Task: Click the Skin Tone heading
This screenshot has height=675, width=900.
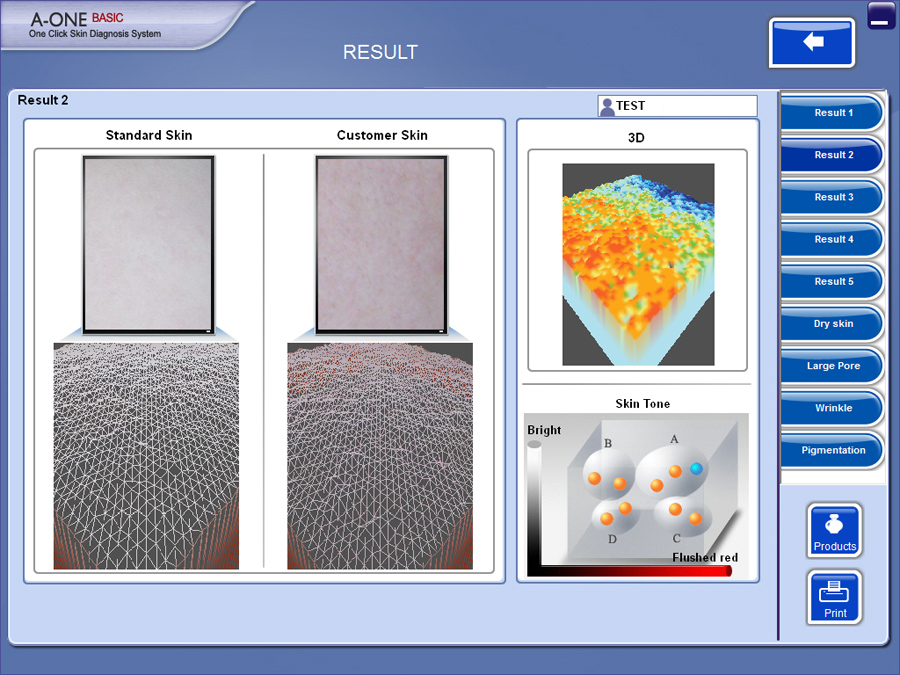Action: tap(642, 404)
